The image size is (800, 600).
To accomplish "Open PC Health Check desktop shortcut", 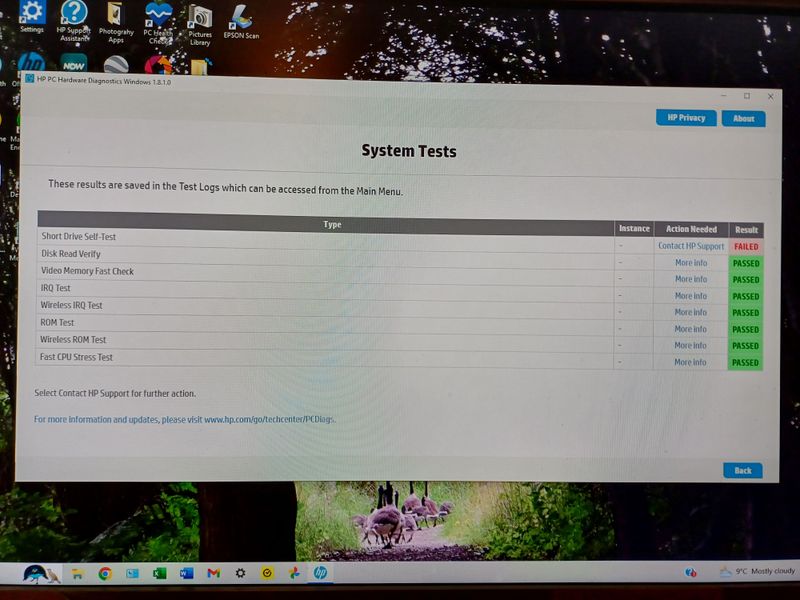I will (x=159, y=22).
